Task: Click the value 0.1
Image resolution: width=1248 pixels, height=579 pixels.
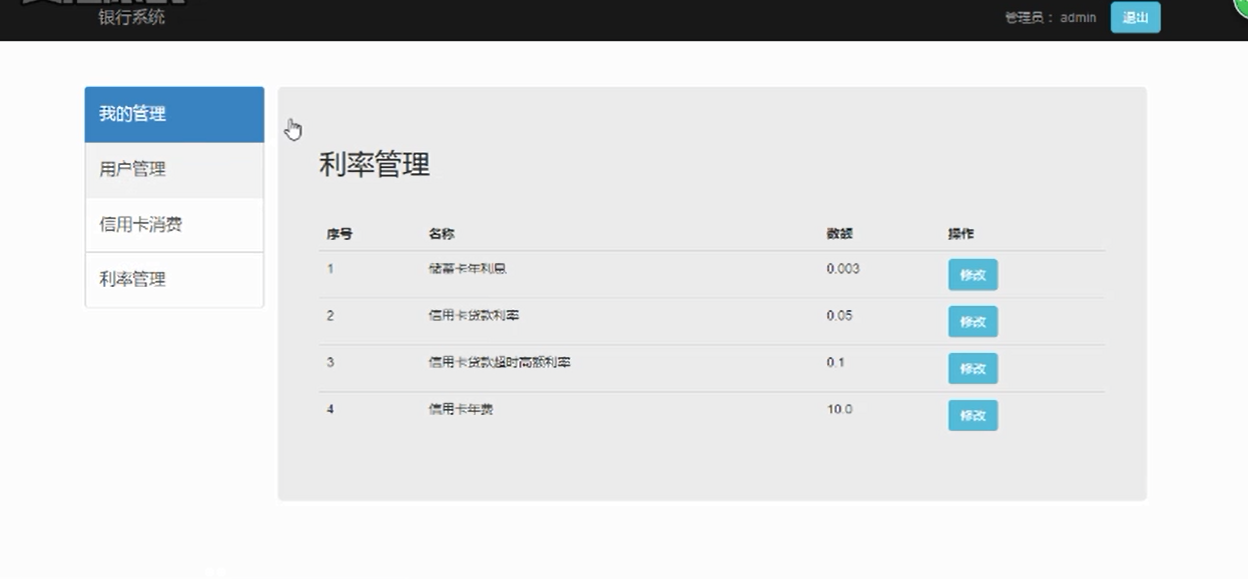Action: (x=835, y=363)
